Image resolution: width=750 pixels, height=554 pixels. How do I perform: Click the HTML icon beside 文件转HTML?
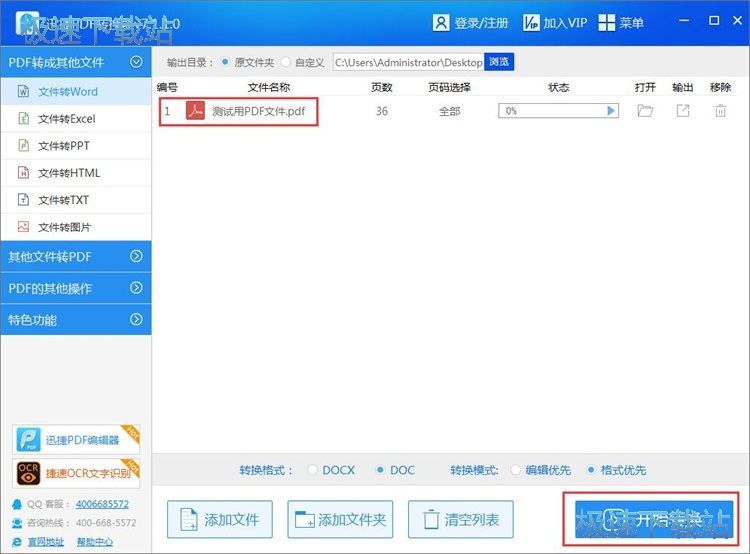coord(23,172)
